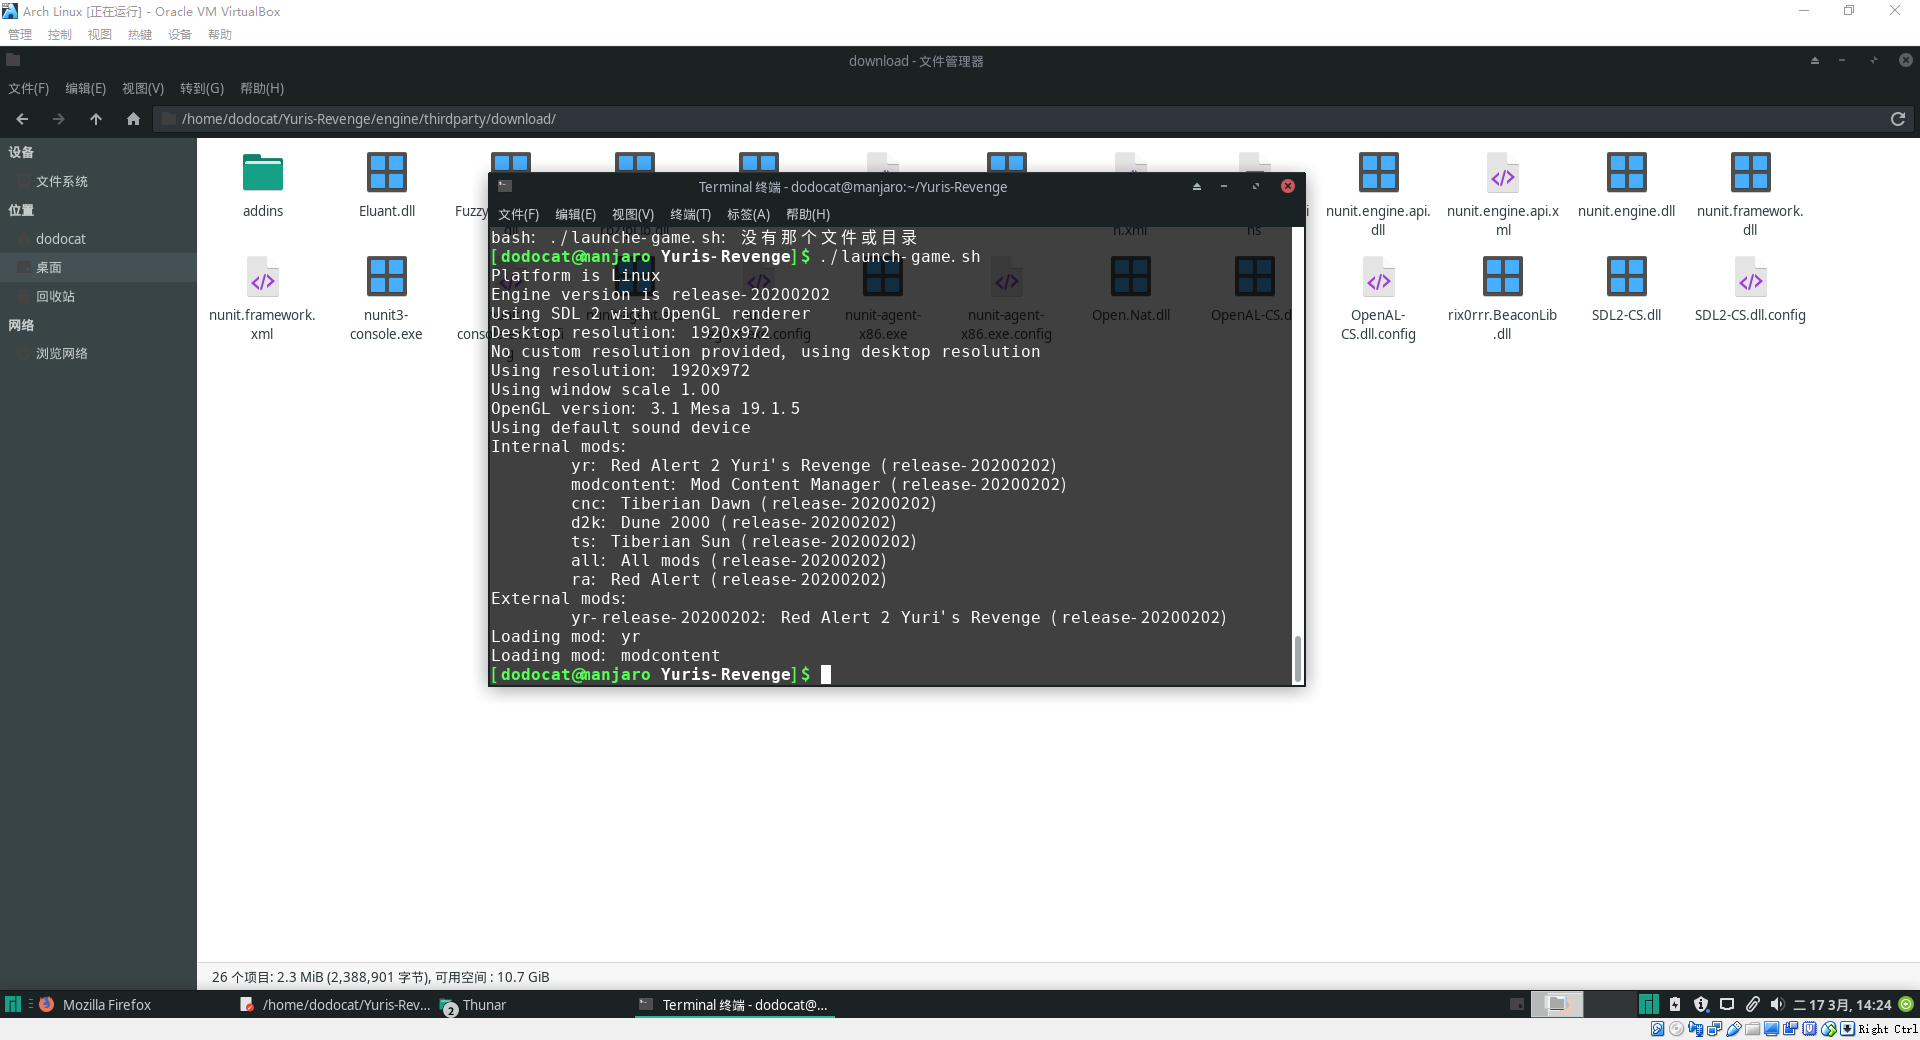Open the 视图(V) menu in file manager
Viewport: 1920px width, 1040px height.
click(x=141, y=88)
